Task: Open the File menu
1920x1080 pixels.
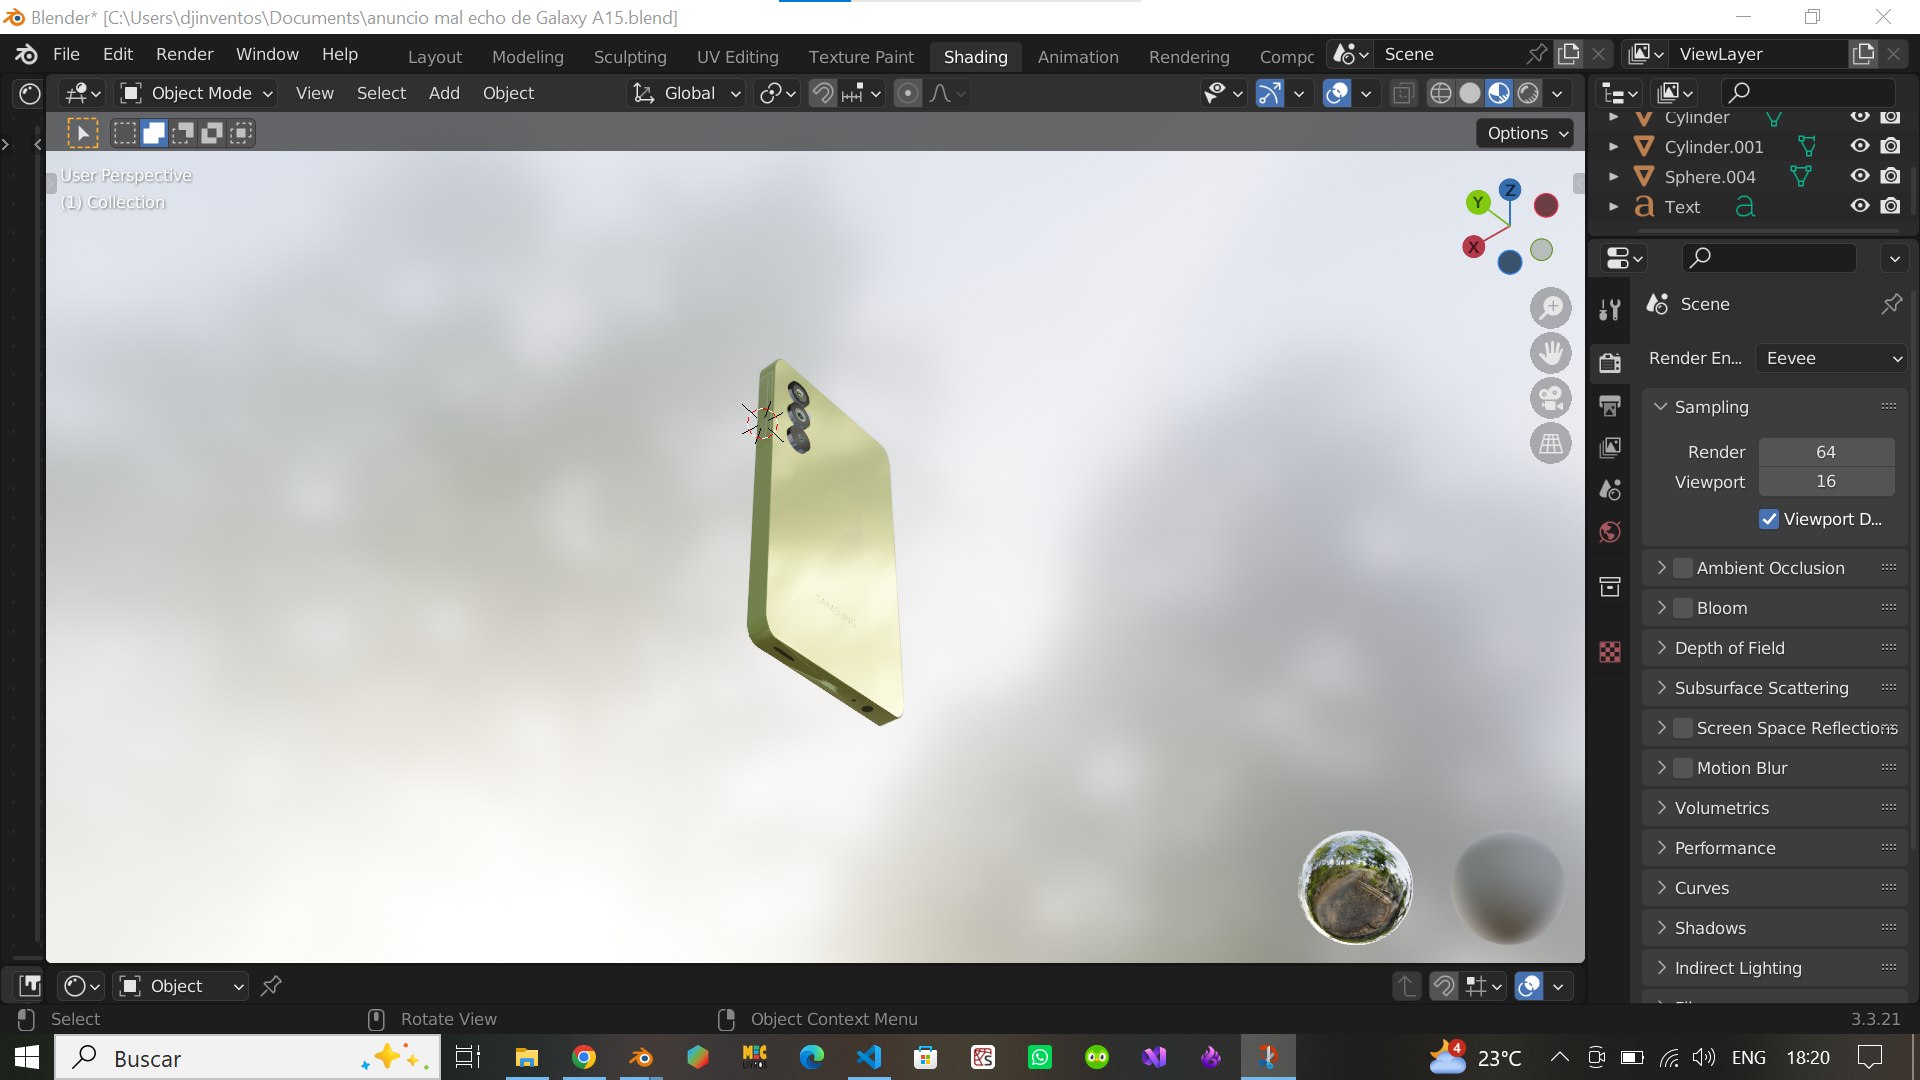Action: click(x=66, y=54)
